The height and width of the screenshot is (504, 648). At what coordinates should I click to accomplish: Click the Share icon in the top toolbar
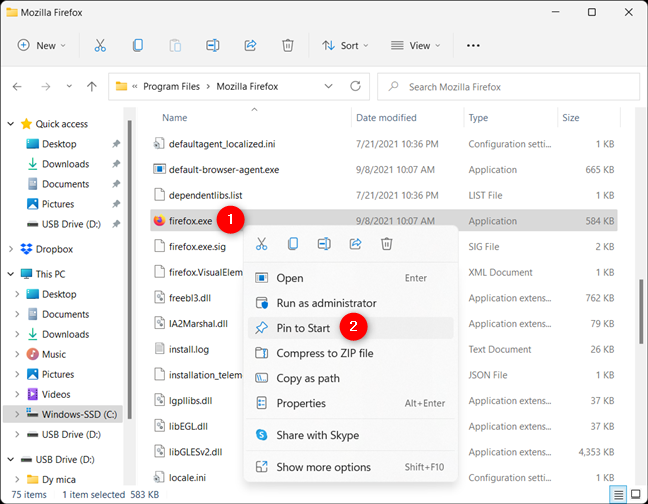(x=250, y=45)
